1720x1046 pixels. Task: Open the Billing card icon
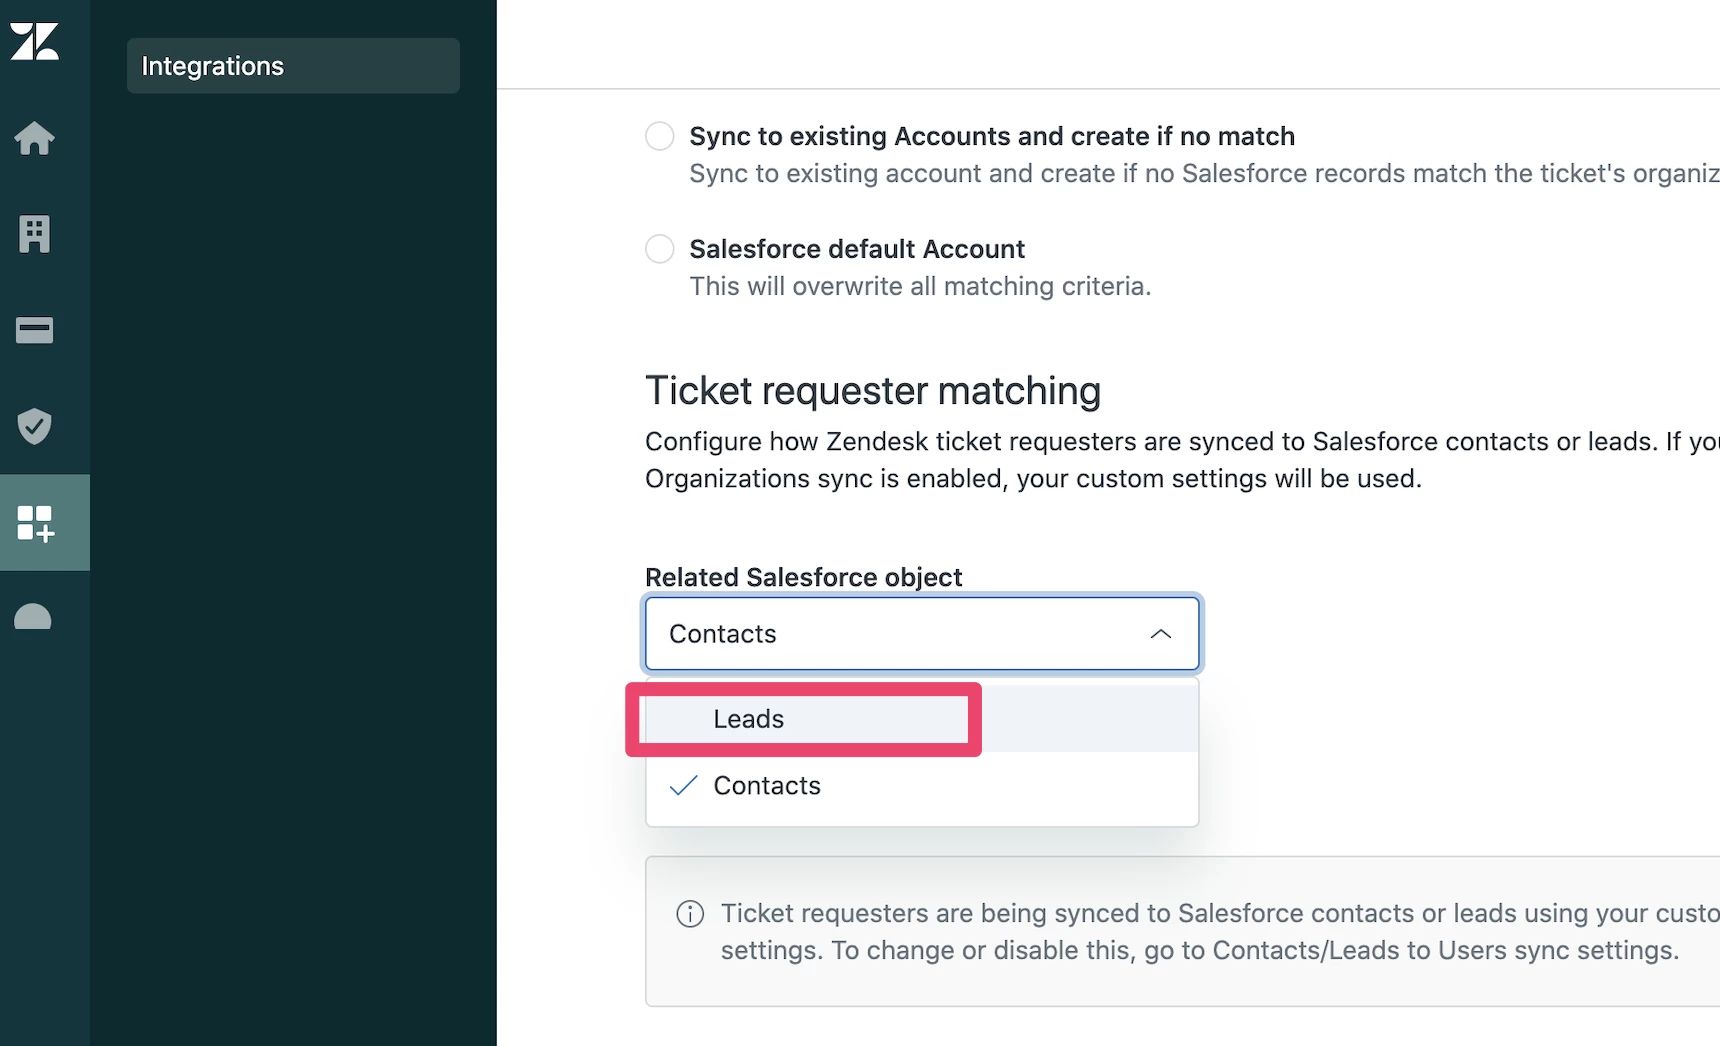pyautogui.click(x=35, y=330)
